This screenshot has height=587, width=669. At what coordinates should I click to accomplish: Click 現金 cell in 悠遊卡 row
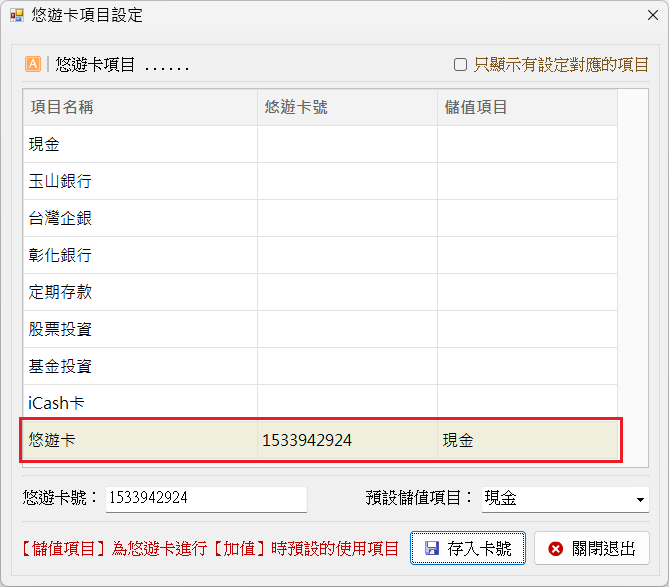coord(527,440)
